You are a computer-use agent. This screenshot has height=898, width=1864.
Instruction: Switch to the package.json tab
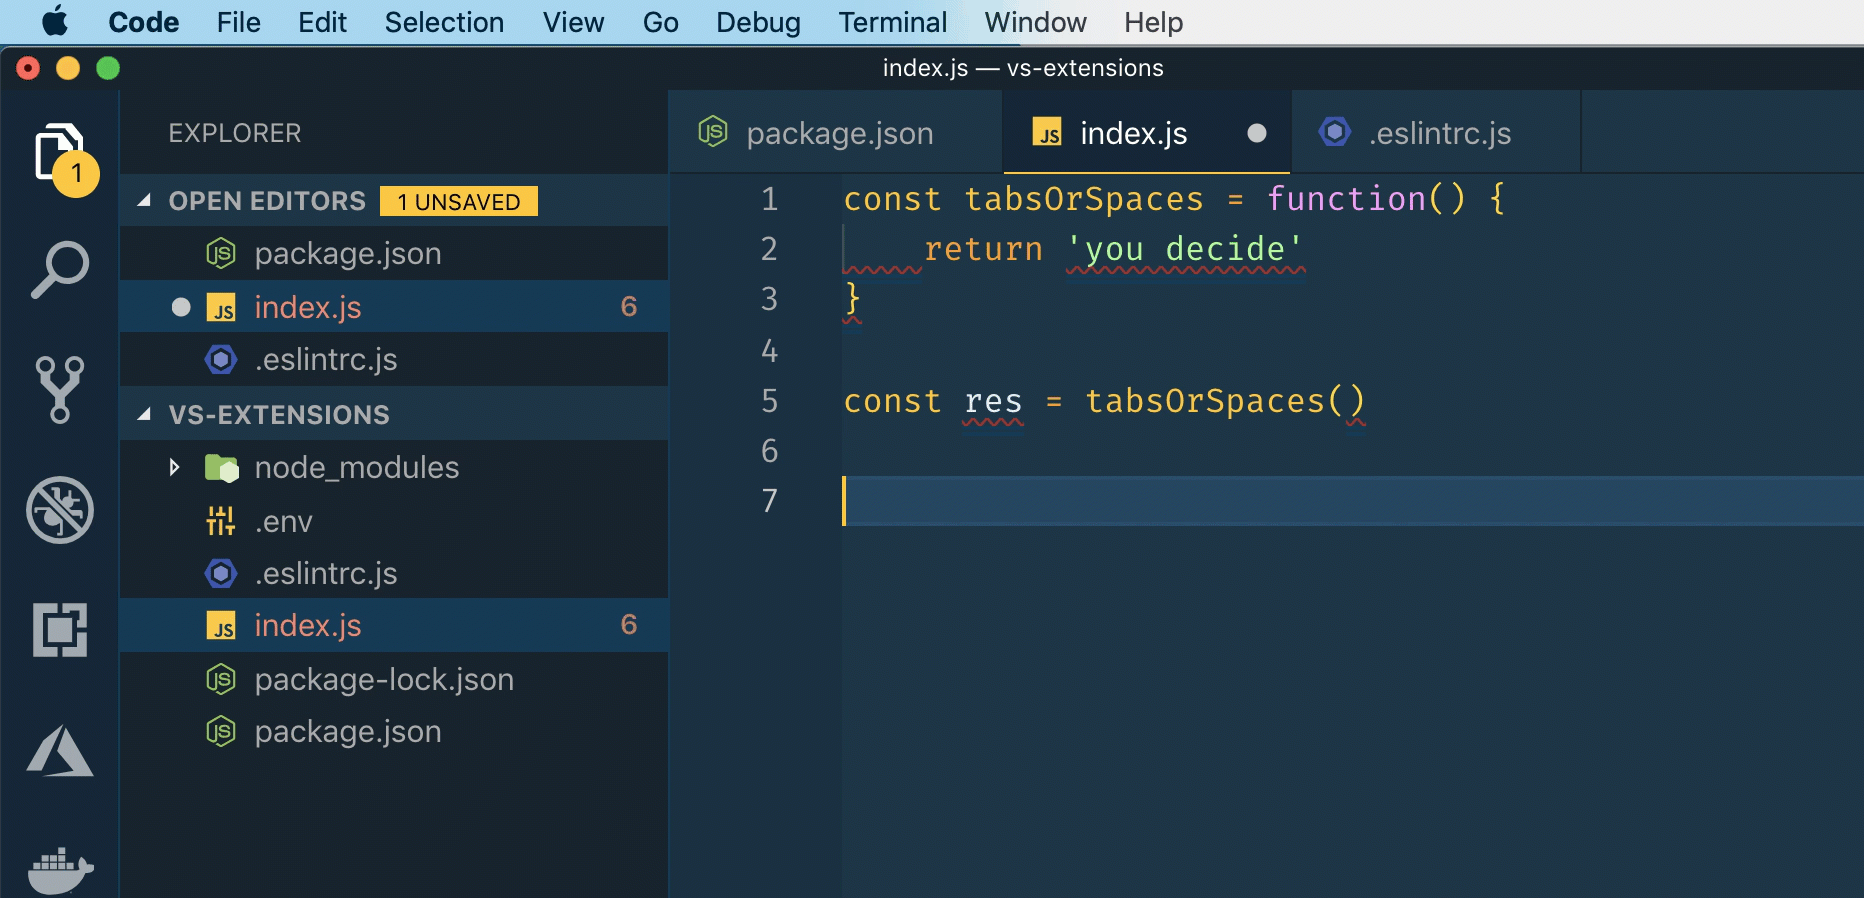(x=838, y=133)
